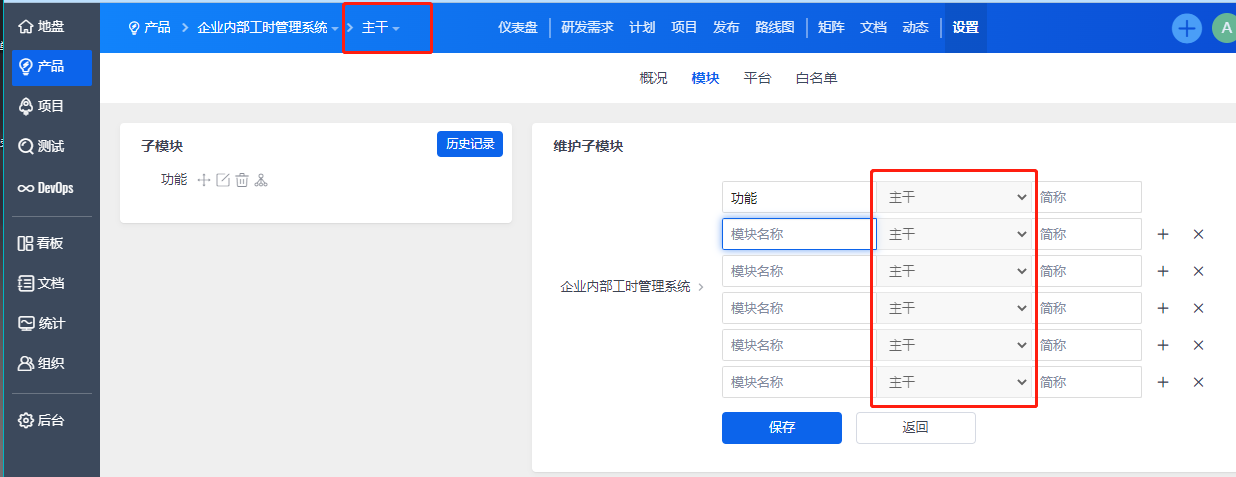
Task: Click the last row's add-row plus icon
Action: tap(1163, 382)
